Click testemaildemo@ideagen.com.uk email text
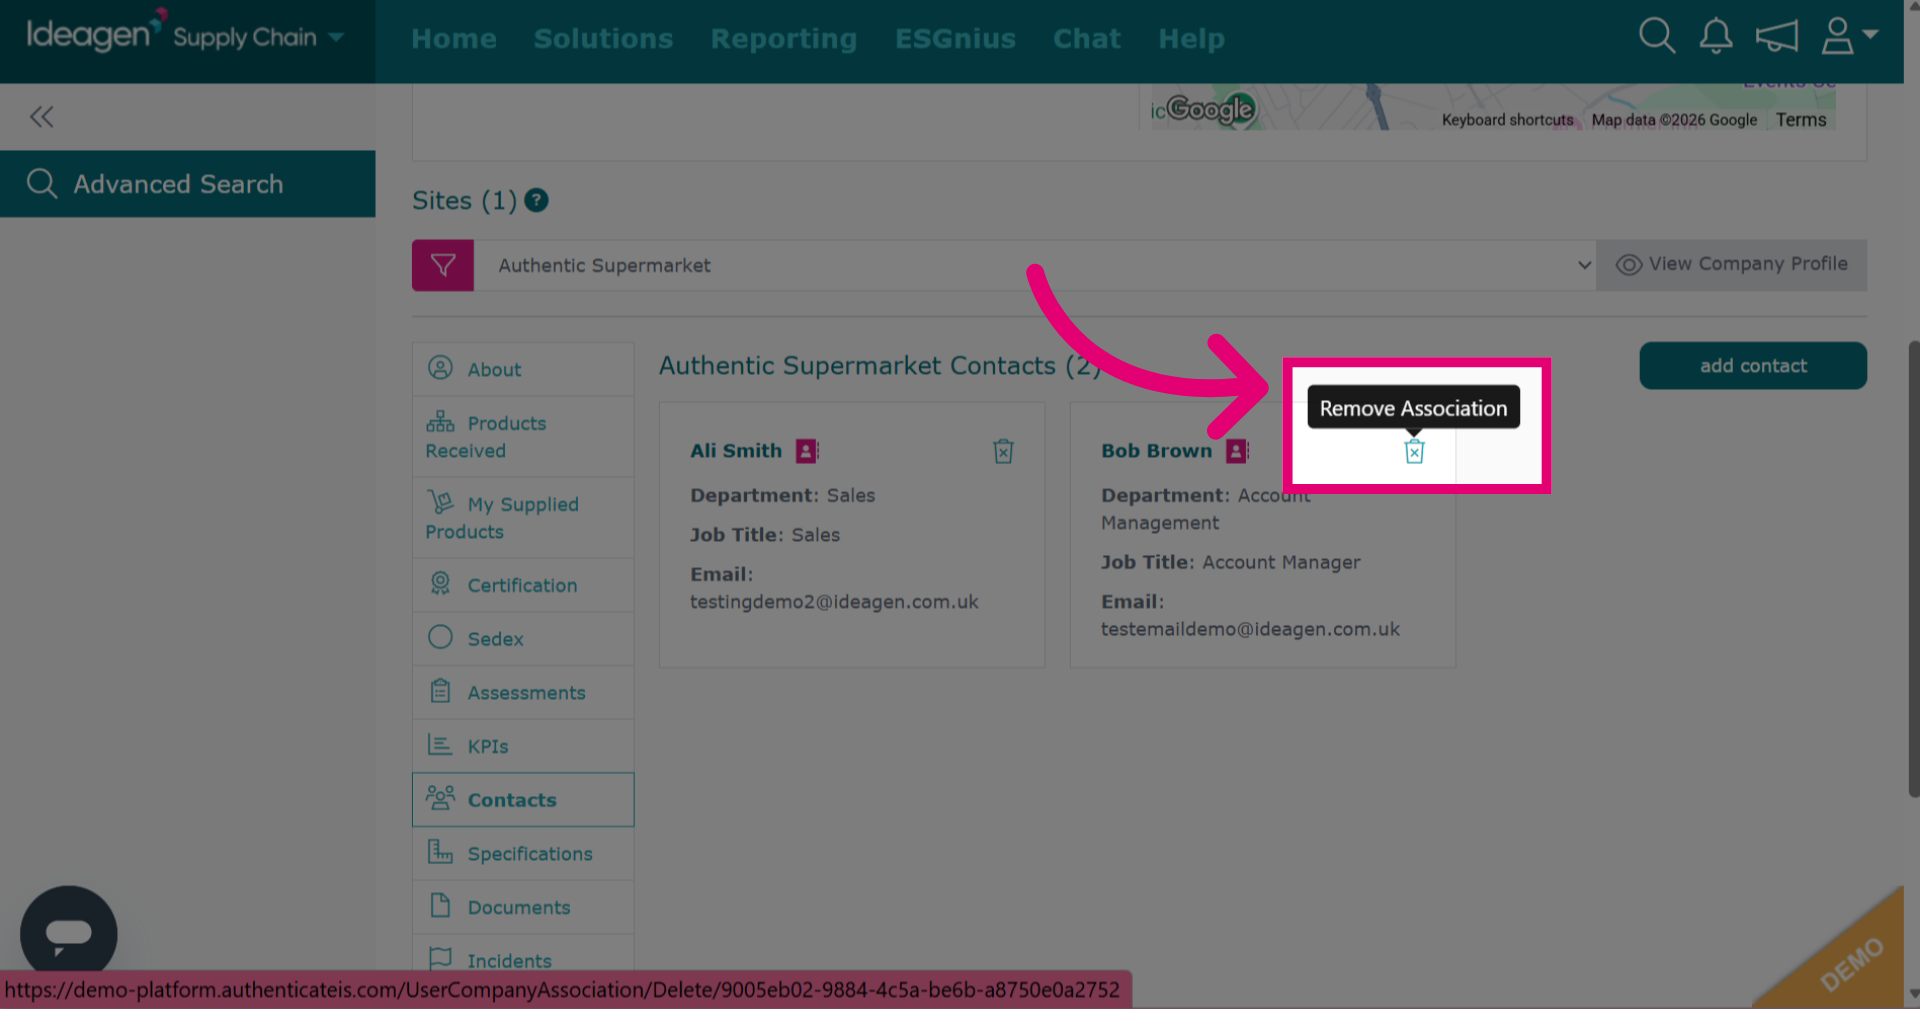Viewport: 1920px width, 1009px height. tap(1250, 629)
